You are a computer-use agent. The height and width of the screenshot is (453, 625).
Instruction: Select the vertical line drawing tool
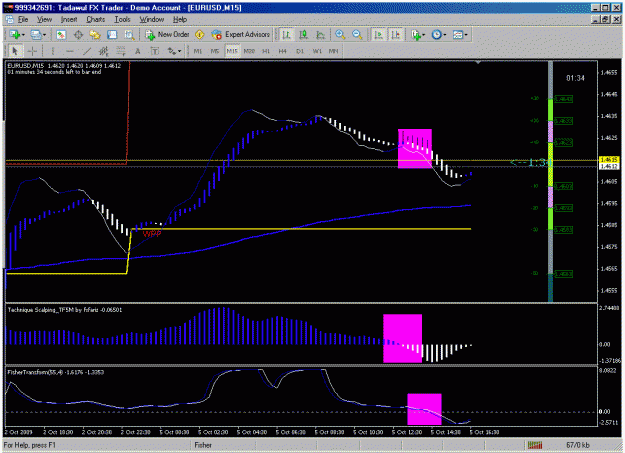(53, 51)
